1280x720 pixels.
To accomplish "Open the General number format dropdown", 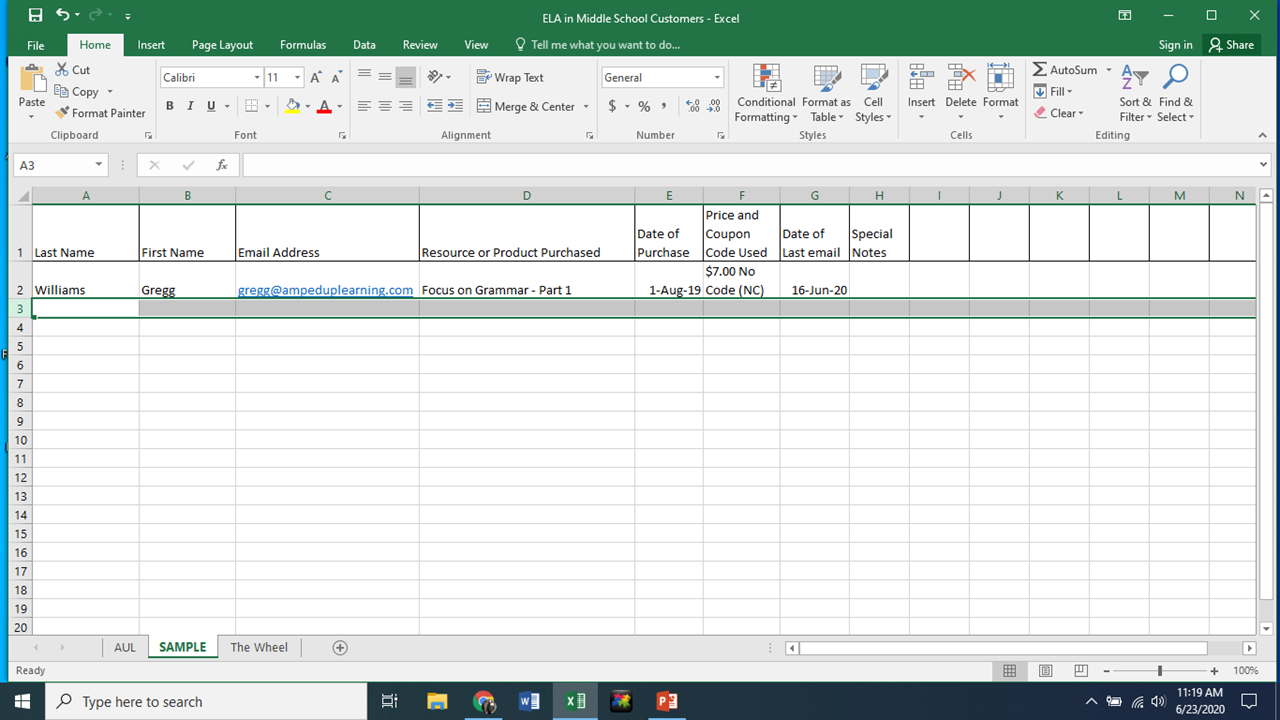I will pyautogui.click(x=717, y=77).
